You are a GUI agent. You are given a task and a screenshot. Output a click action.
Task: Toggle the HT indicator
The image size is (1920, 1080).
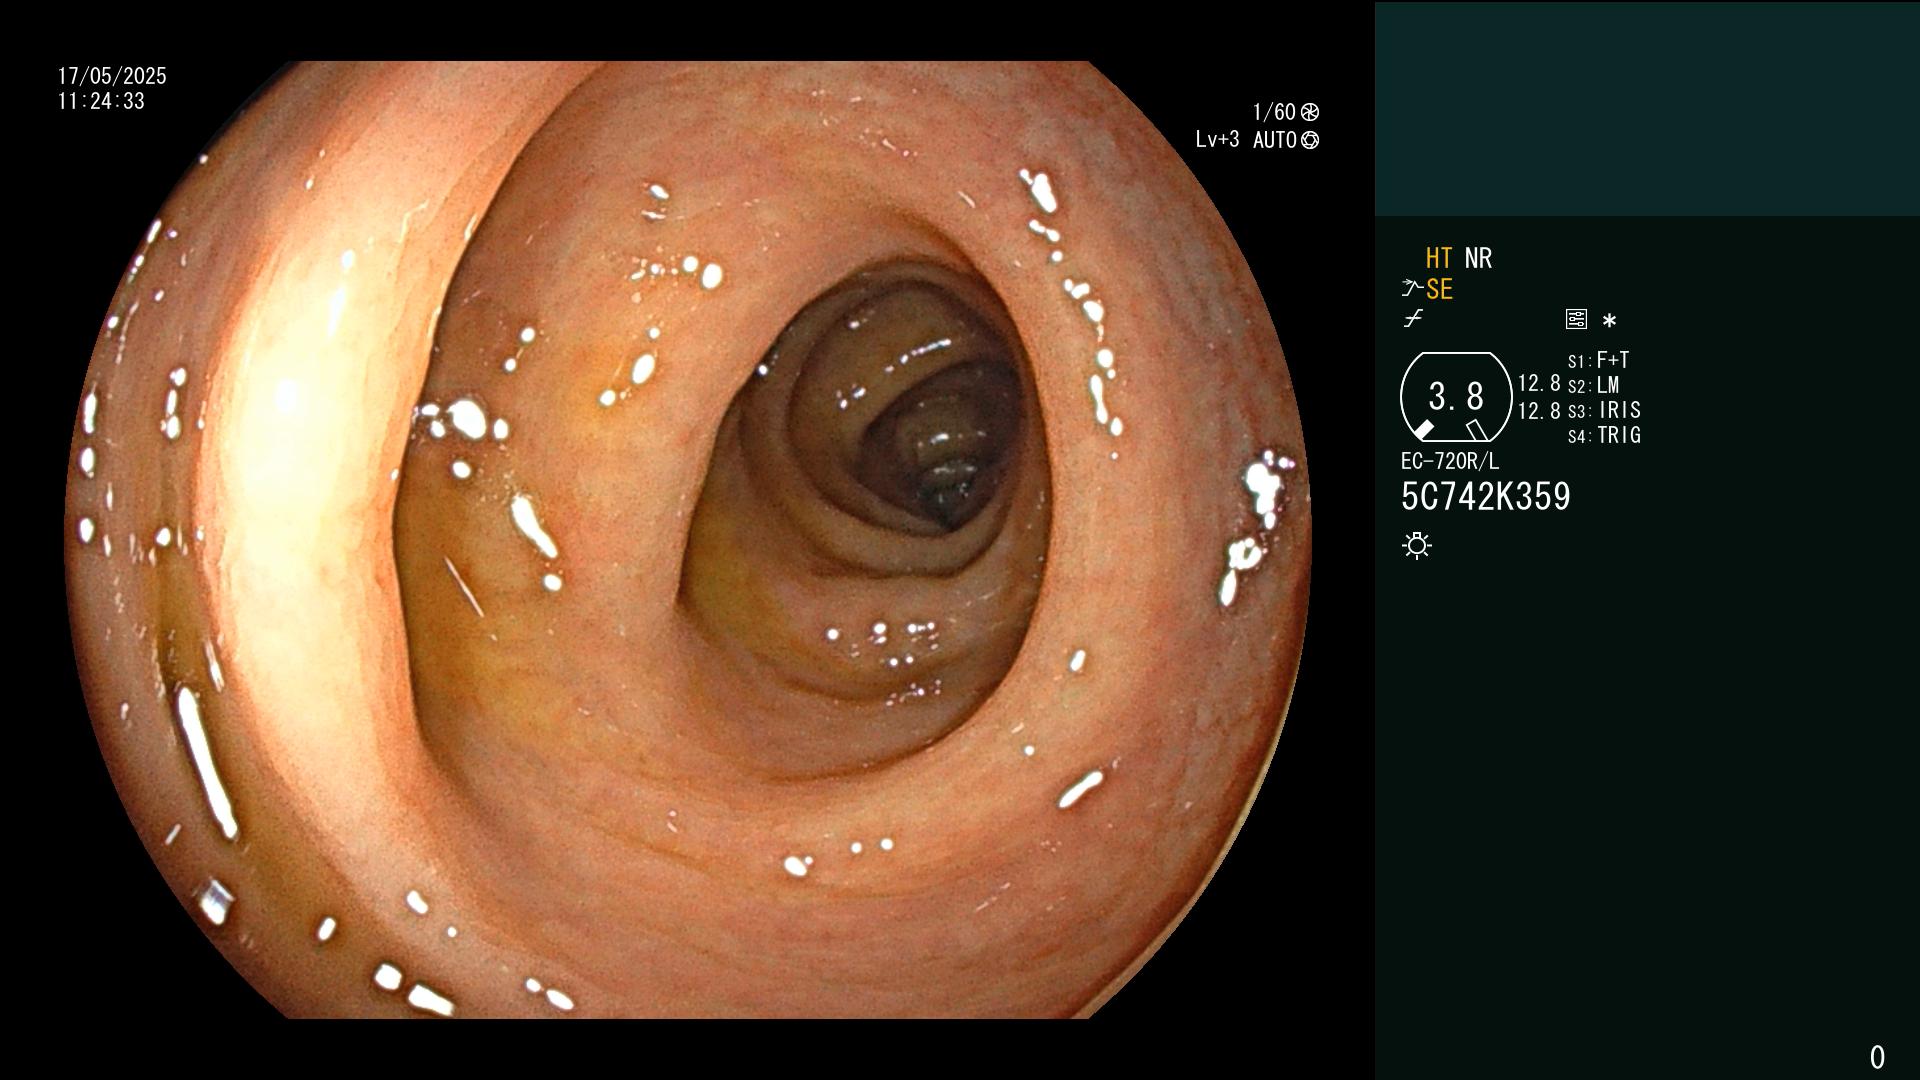click(x=1439, y=258)
